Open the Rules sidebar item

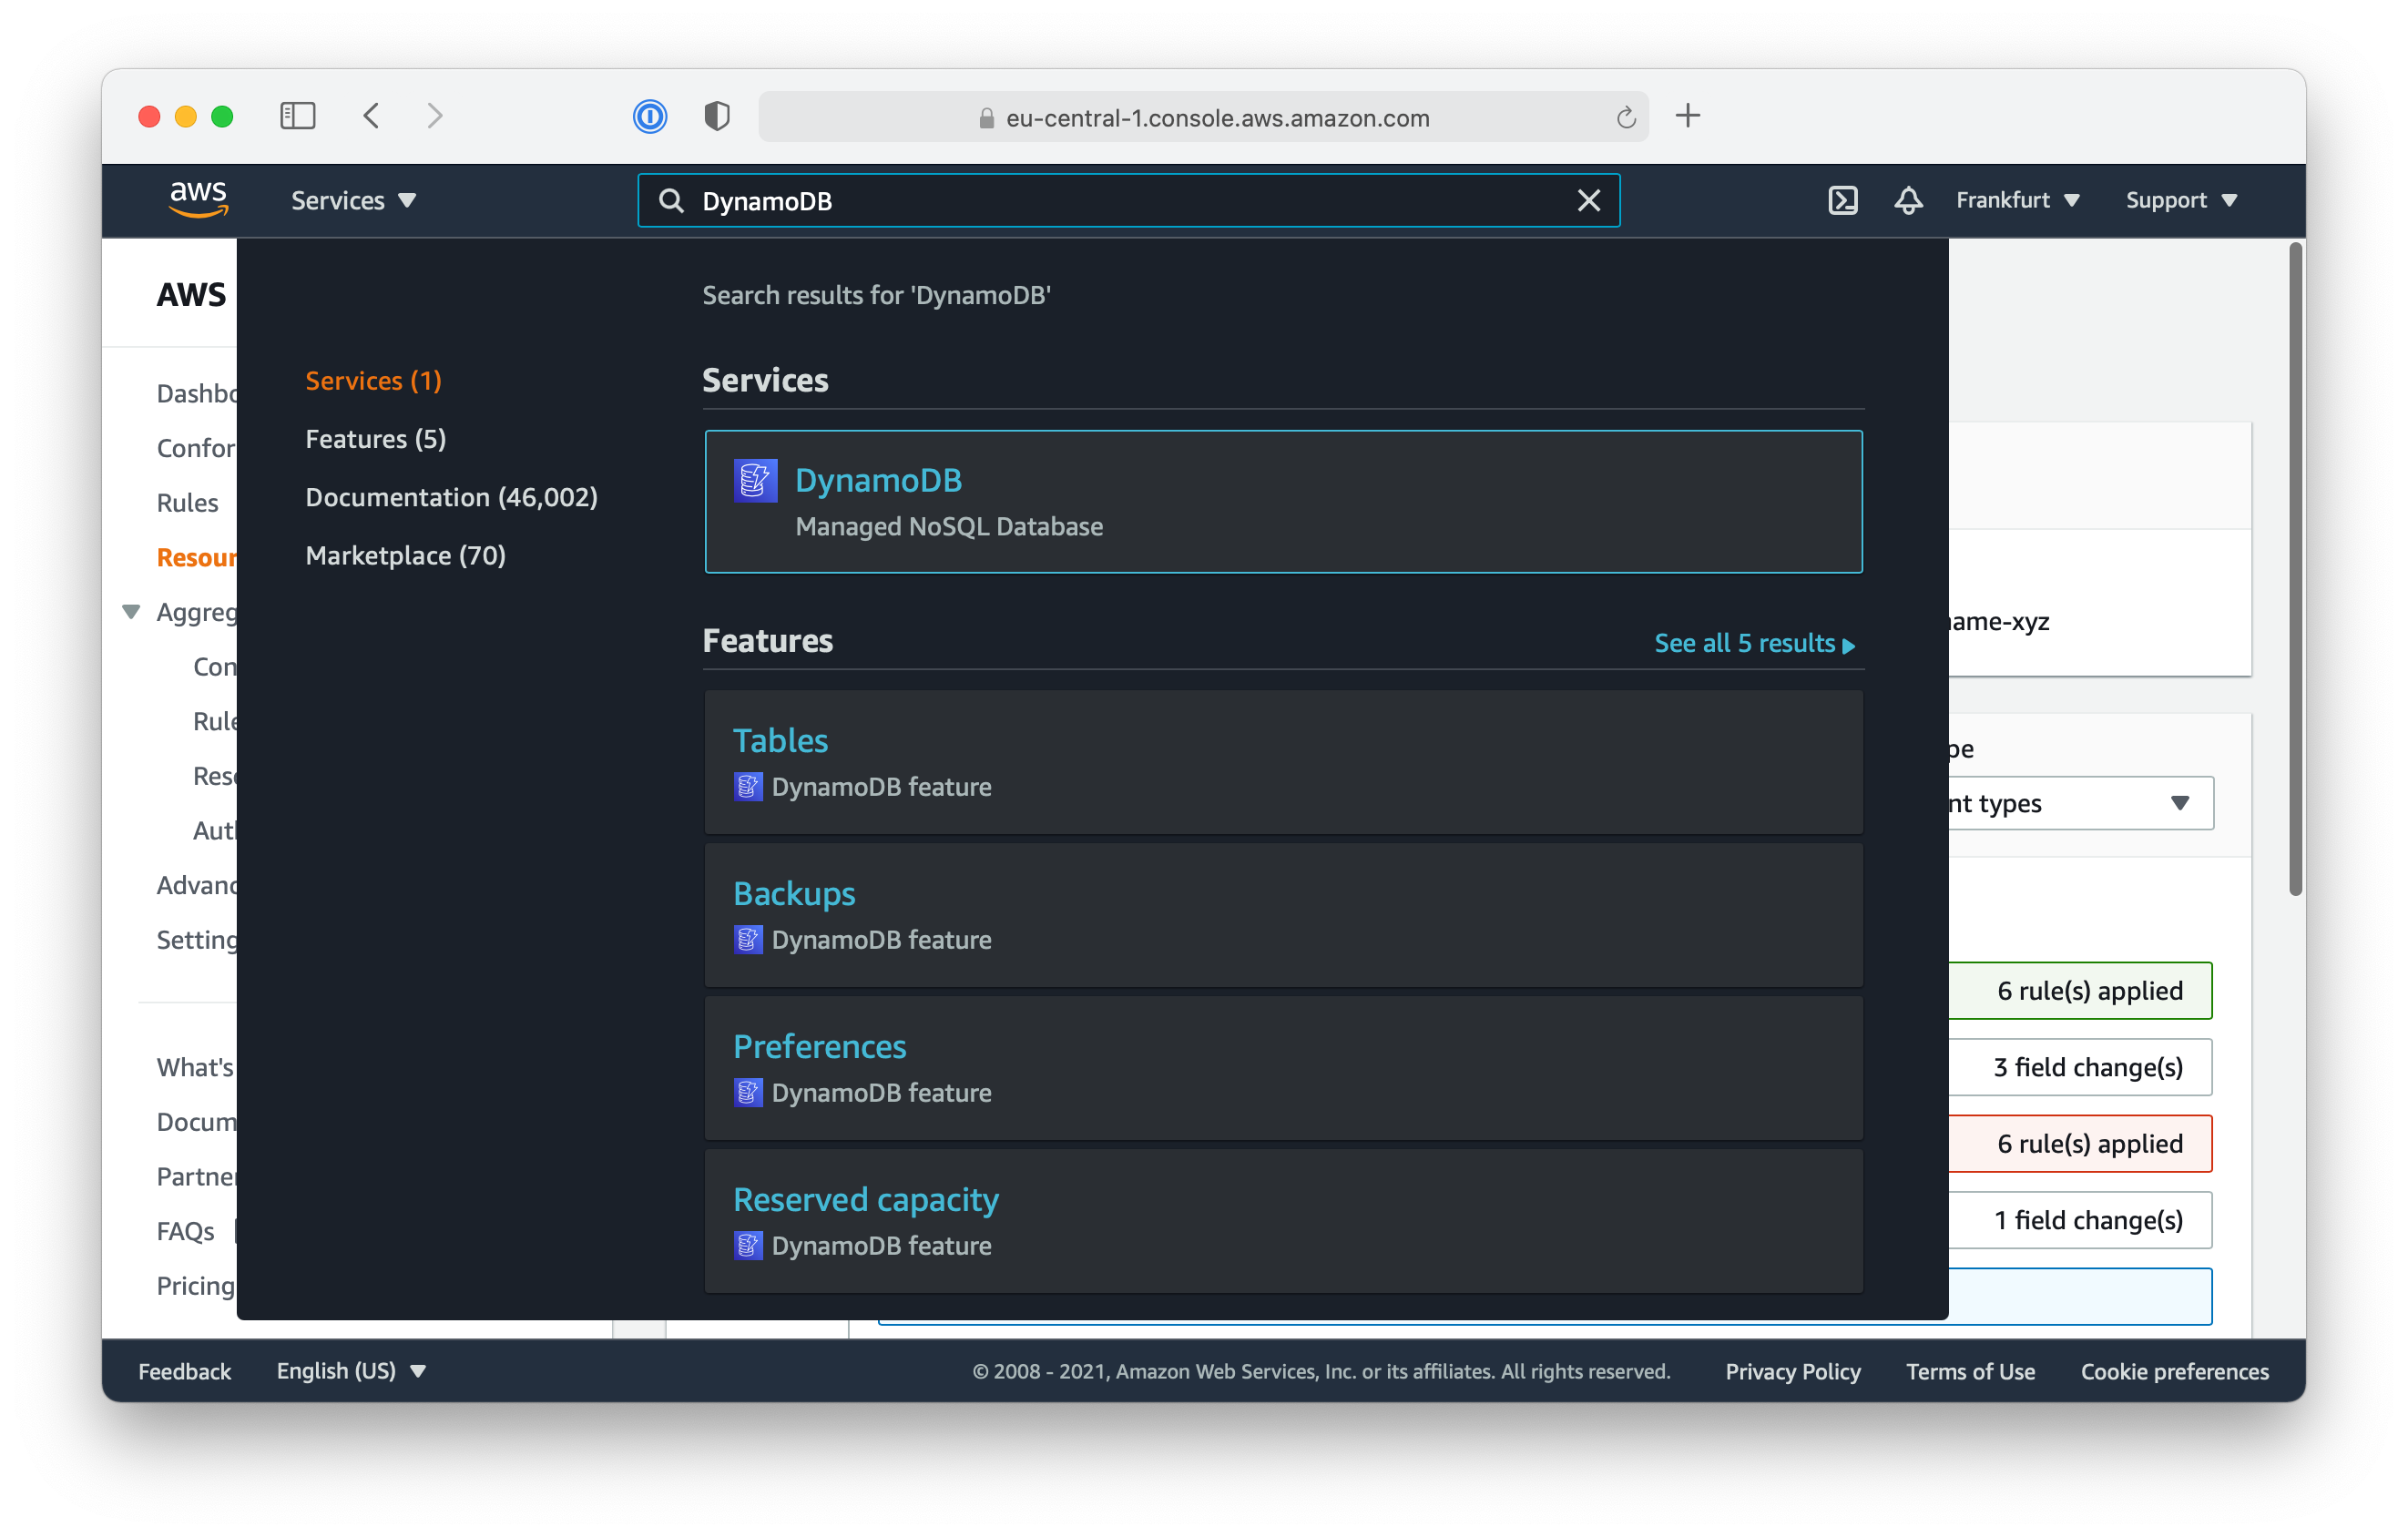[187, 503]
